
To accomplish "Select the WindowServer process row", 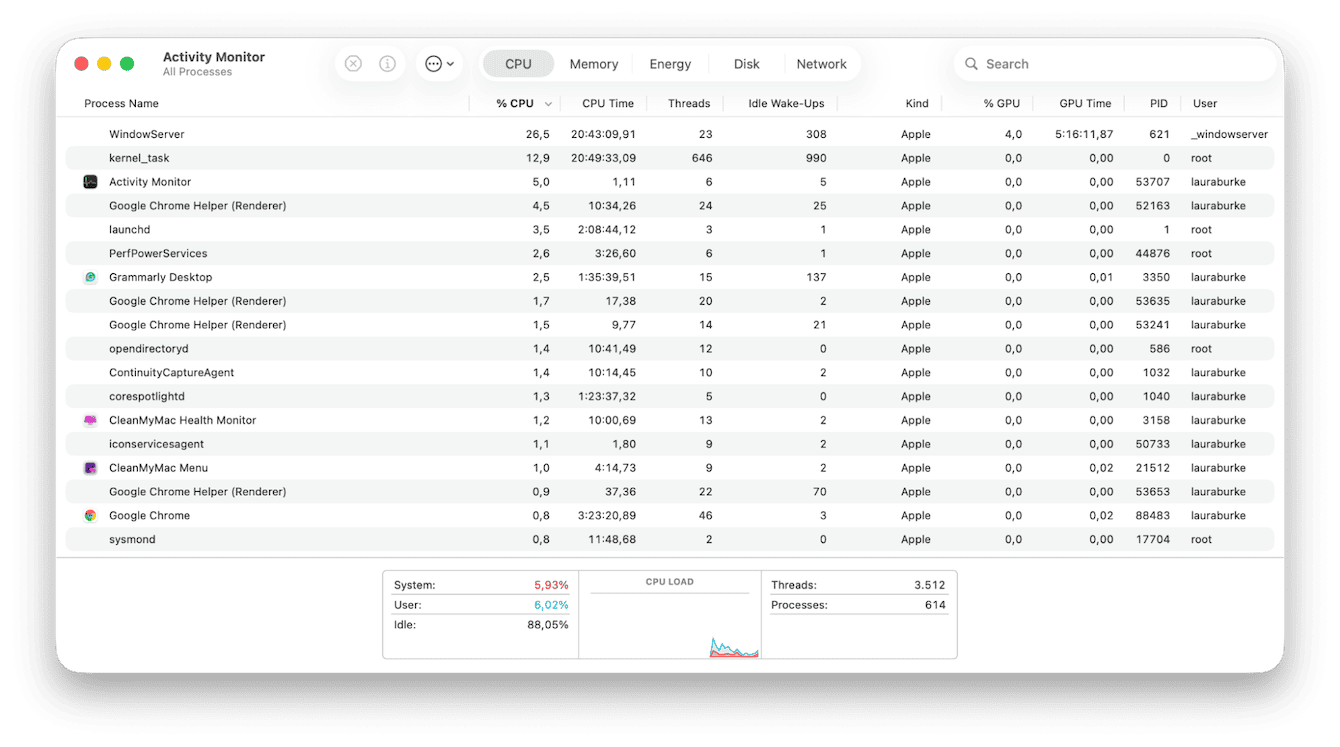I will [400, 134].
